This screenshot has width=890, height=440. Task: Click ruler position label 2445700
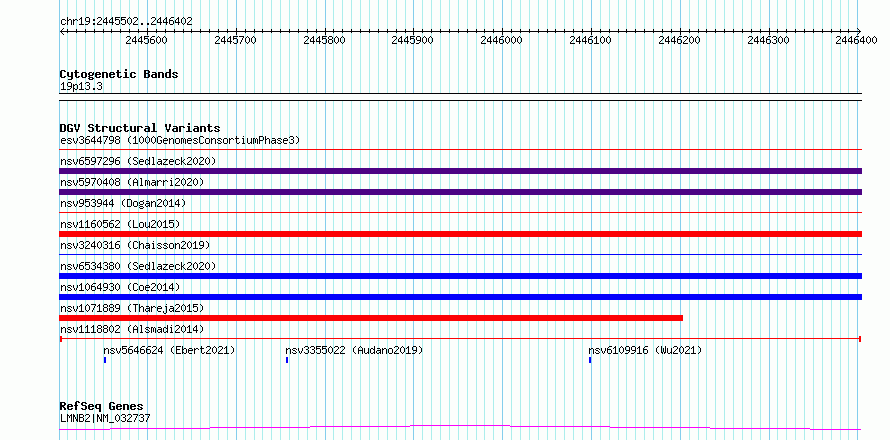coord(236,41)
